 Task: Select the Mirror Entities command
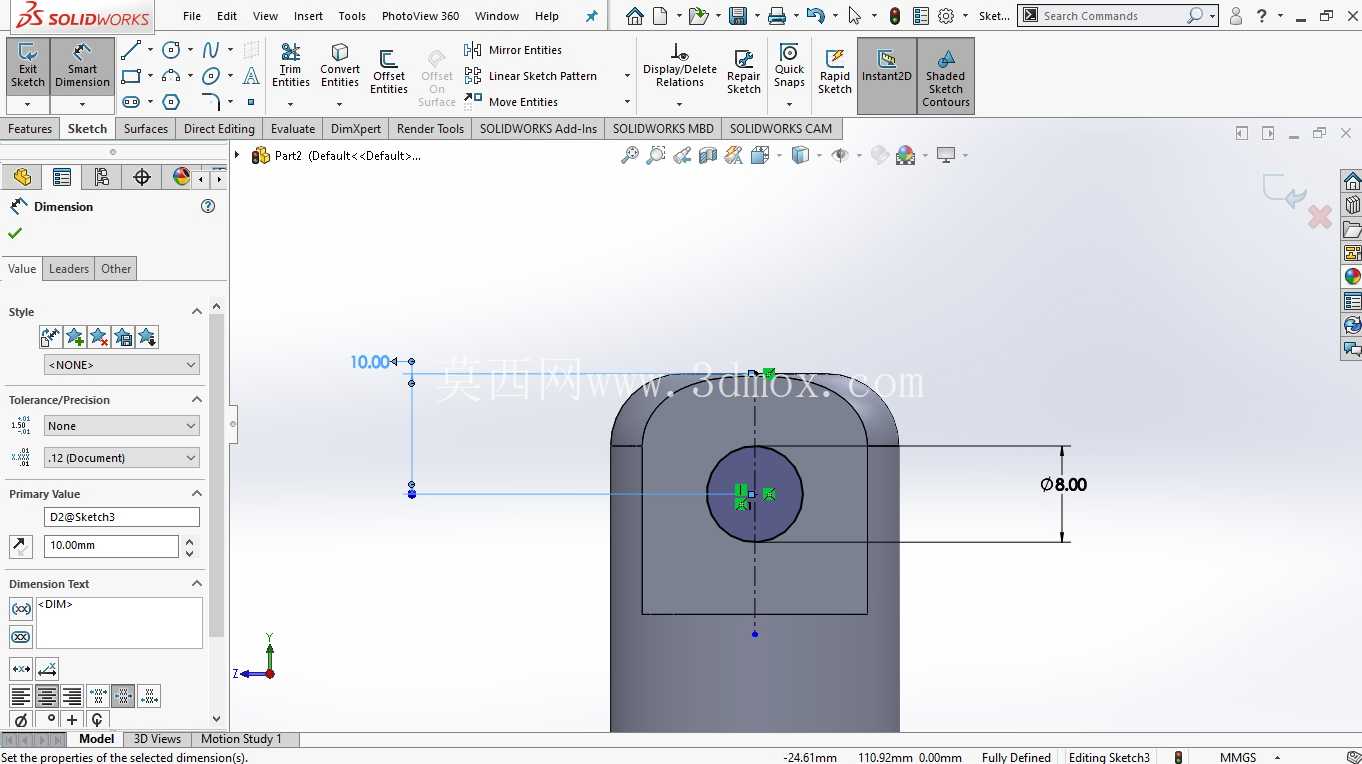coord(514,50)
